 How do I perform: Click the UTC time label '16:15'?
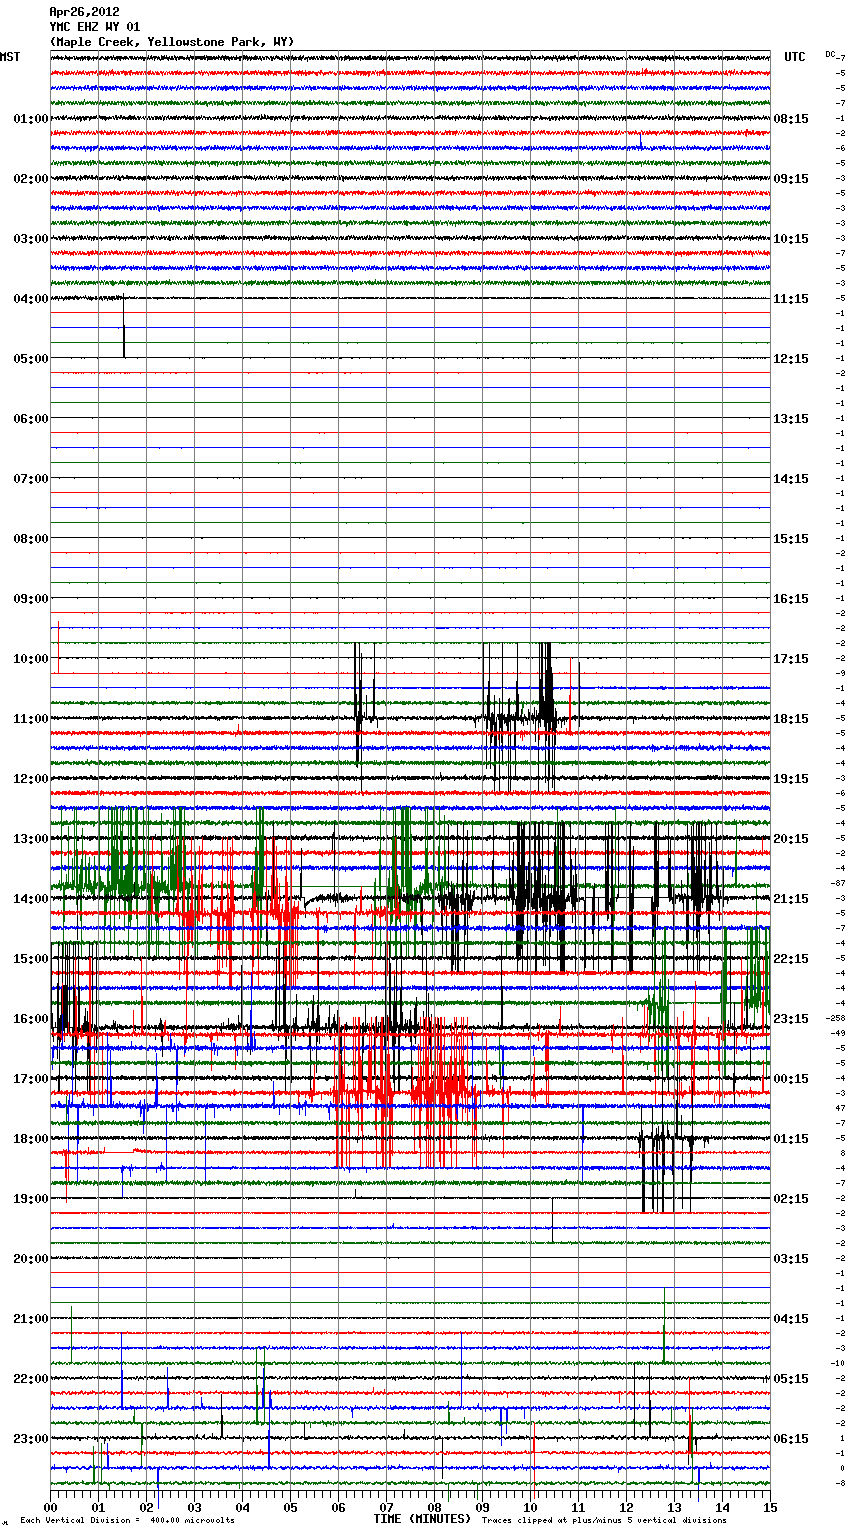coord(791,599)
